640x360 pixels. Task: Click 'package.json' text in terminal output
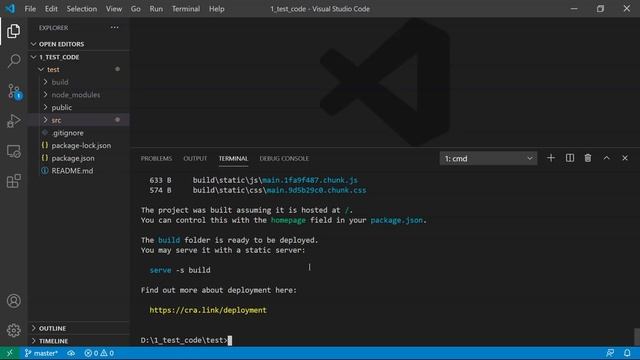pos(396,220)
